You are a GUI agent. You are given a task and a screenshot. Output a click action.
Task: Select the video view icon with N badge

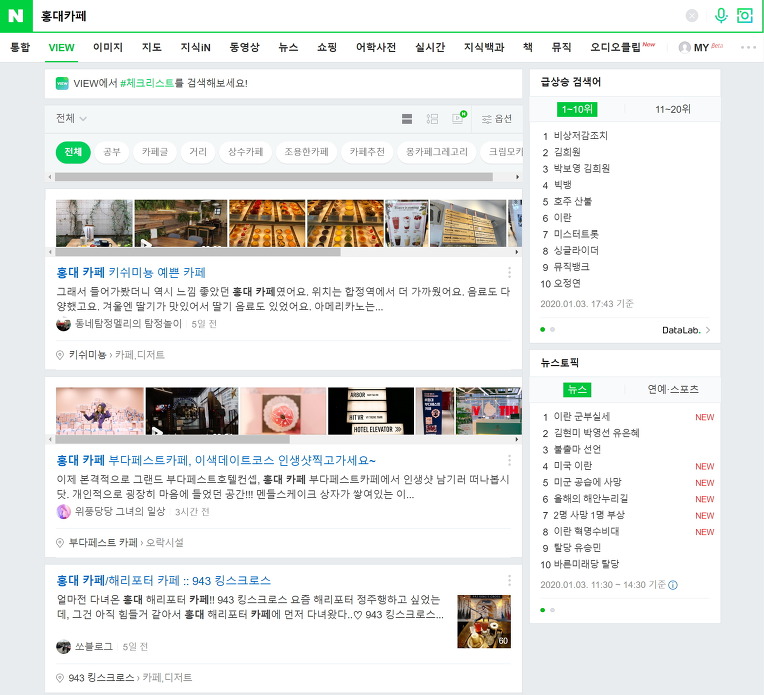(458, 118)
